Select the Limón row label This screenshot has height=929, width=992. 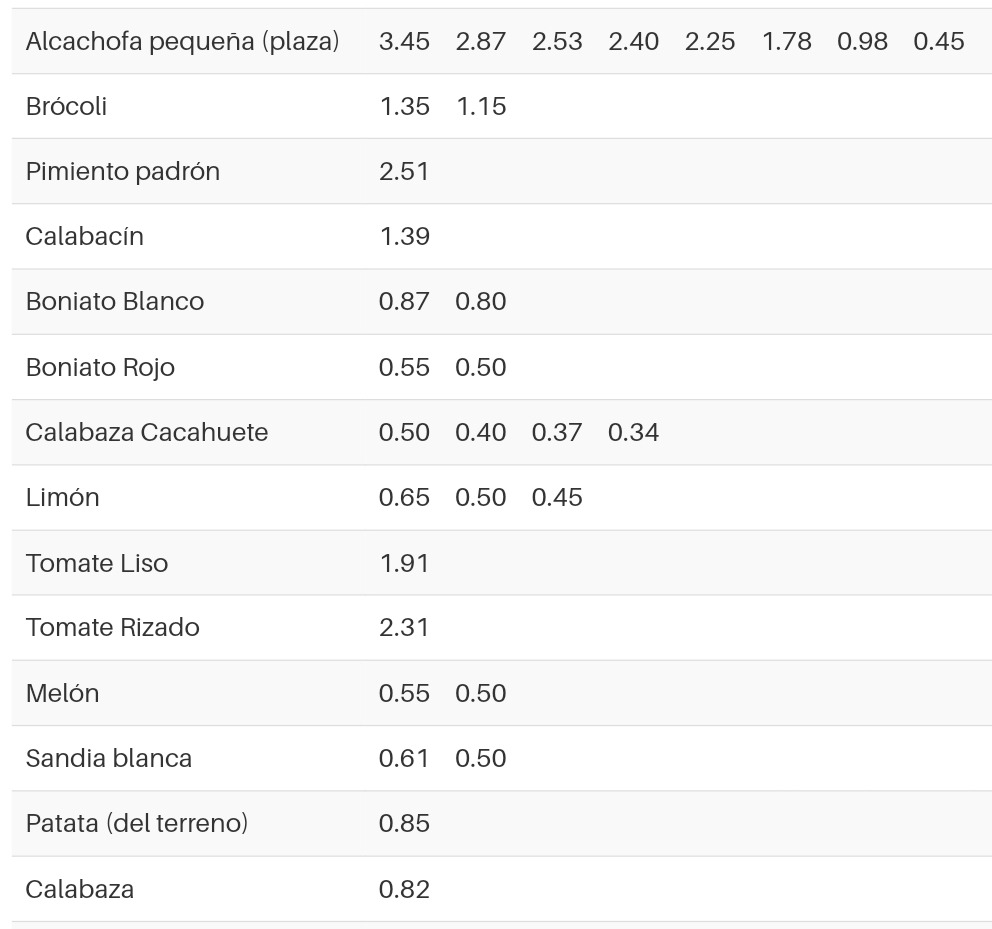pyautogui.click(x=62, y=498)
